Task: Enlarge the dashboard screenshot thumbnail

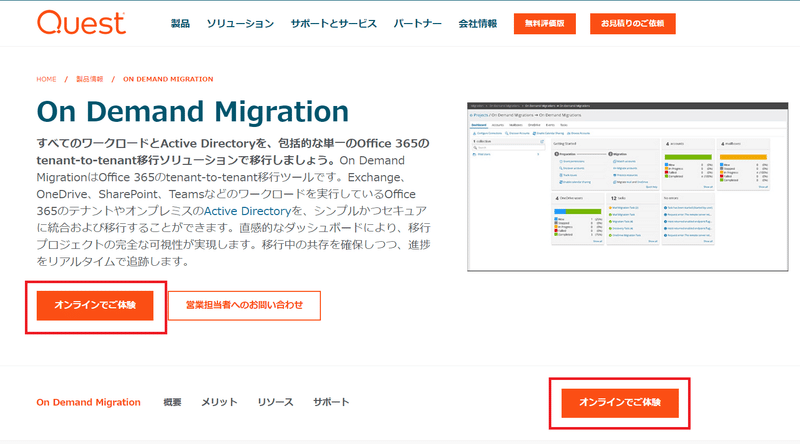Action: (x=628, y=187)
